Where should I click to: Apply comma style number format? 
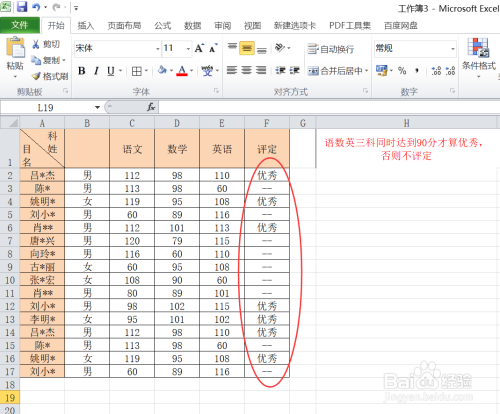(417, 71)
